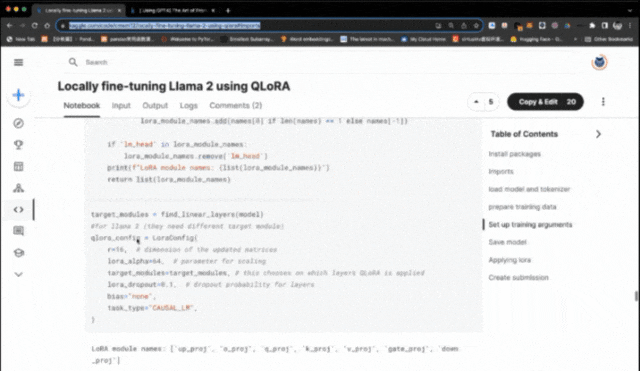Click the page scrollbar thumb
640x371 pixels.
point(636,296)
